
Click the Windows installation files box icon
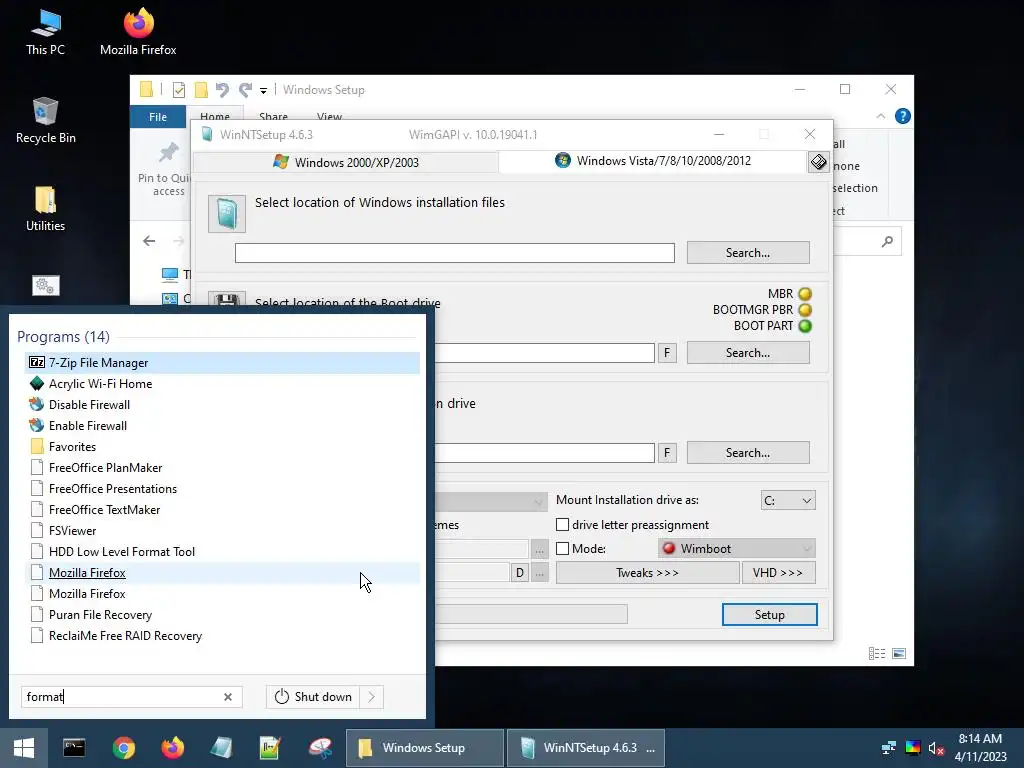pos(227,214)
